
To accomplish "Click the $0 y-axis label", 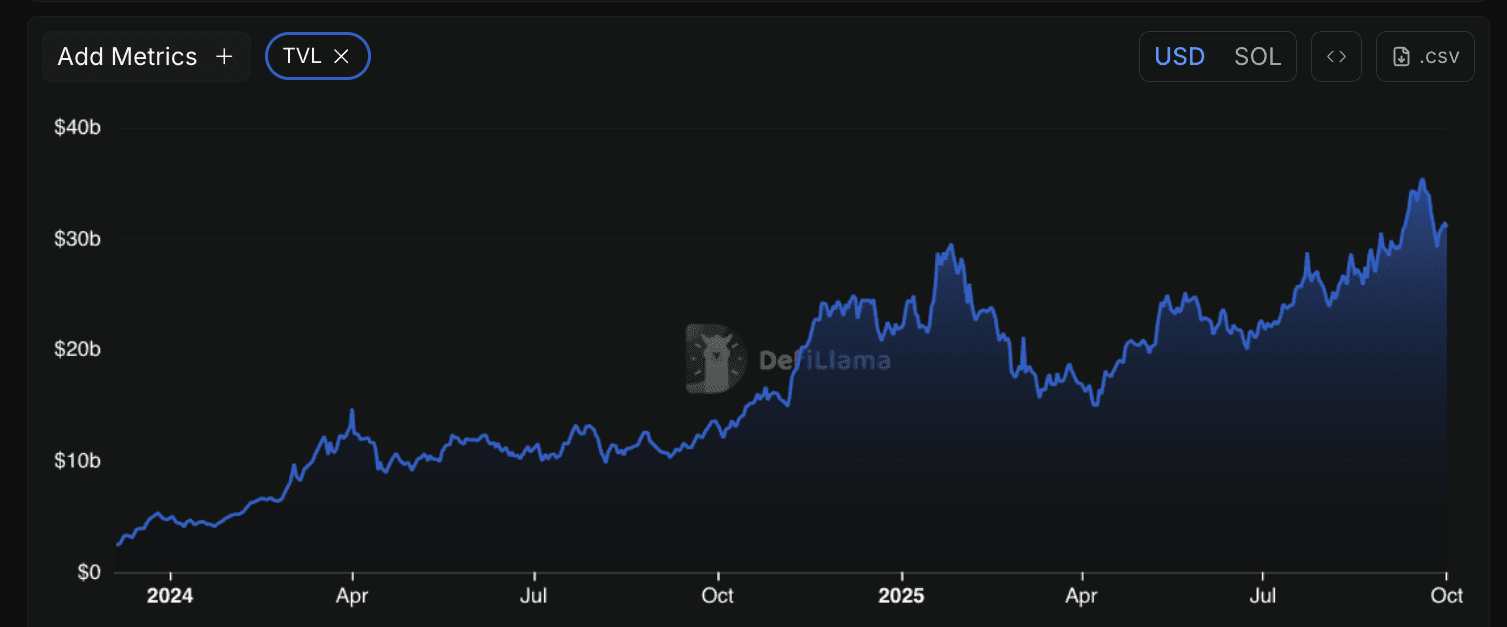I will [88, 572].
